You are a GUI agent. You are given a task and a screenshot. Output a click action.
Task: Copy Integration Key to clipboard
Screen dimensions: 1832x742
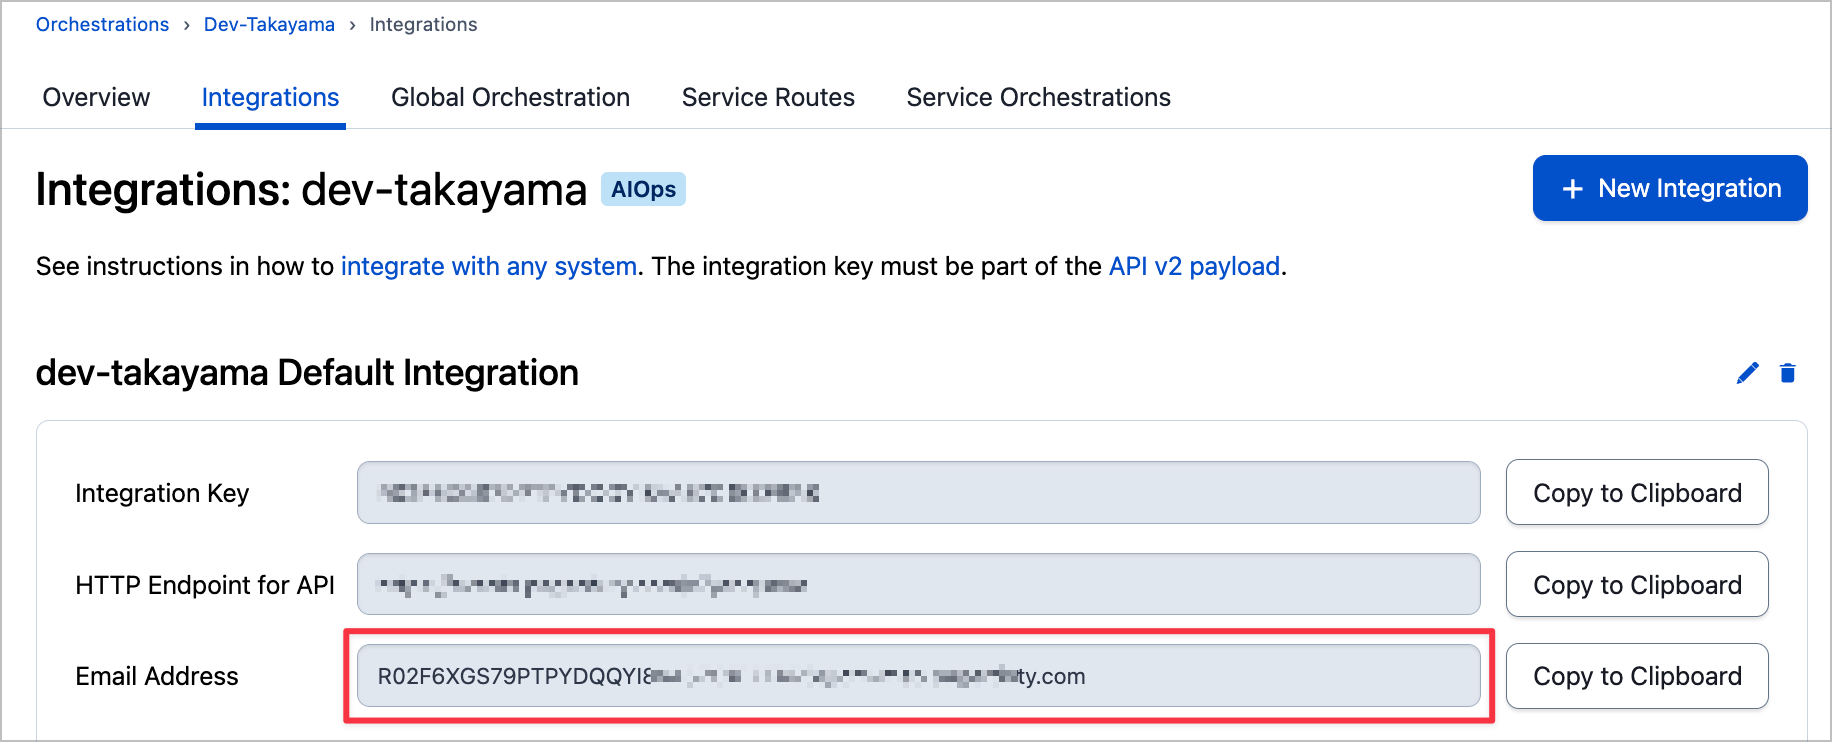(x=1637, y=492)
